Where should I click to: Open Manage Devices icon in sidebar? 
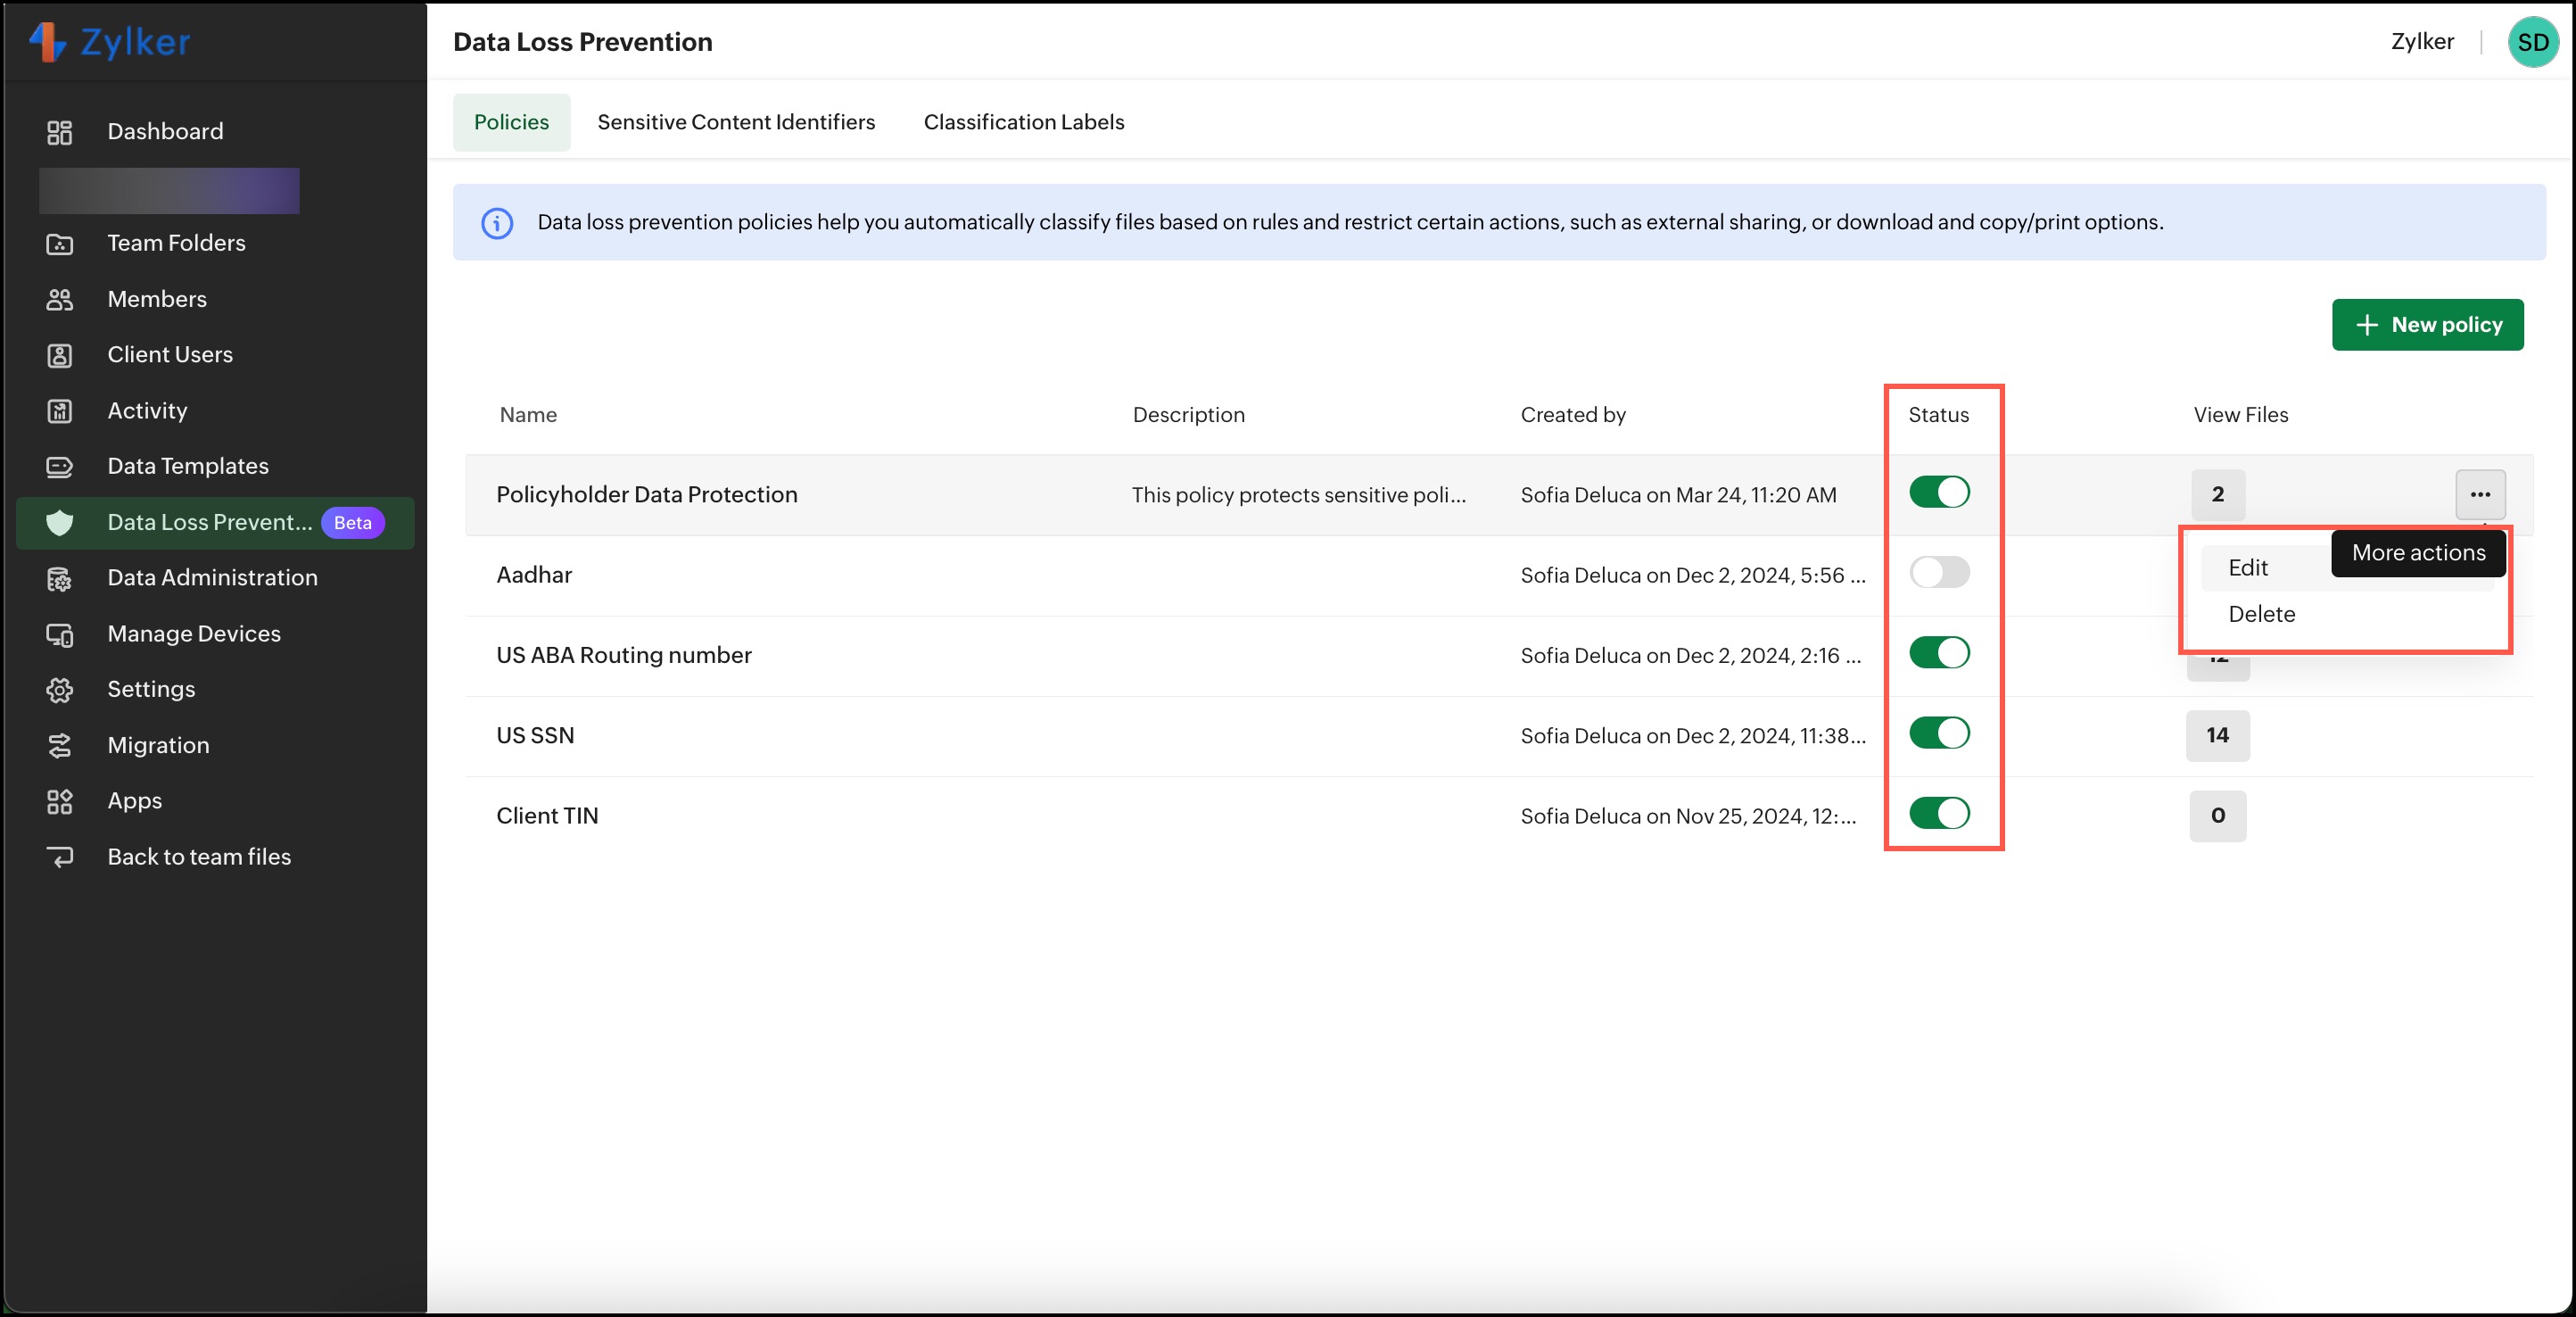pyautogui.click(x=60, y=634)
